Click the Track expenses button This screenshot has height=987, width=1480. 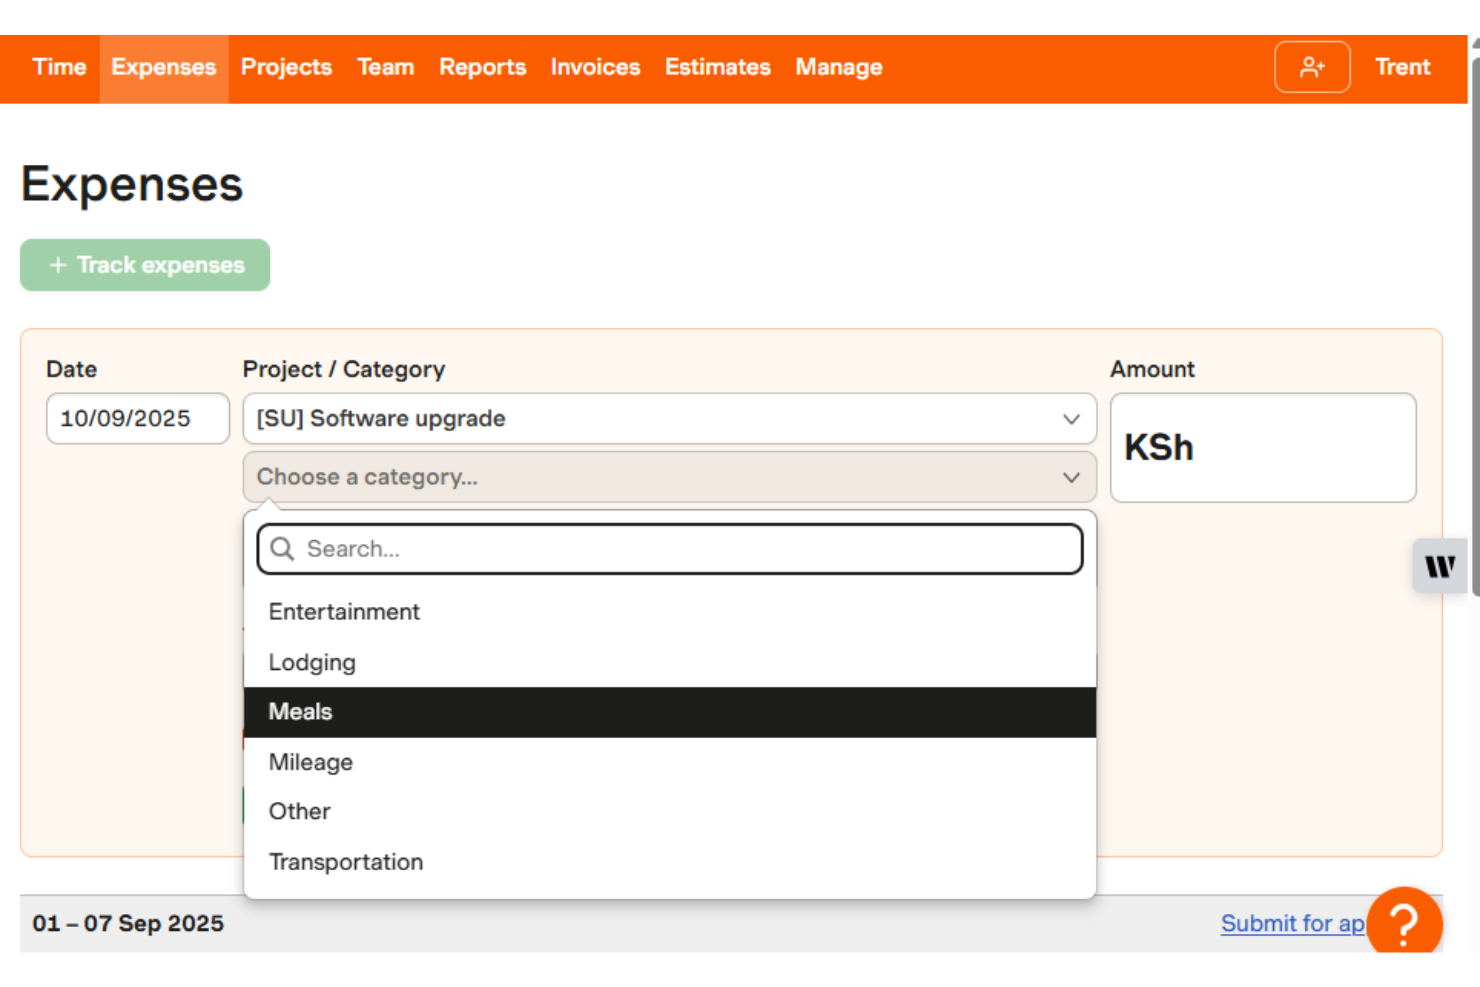pyautogui.click(x=145, y=265)
